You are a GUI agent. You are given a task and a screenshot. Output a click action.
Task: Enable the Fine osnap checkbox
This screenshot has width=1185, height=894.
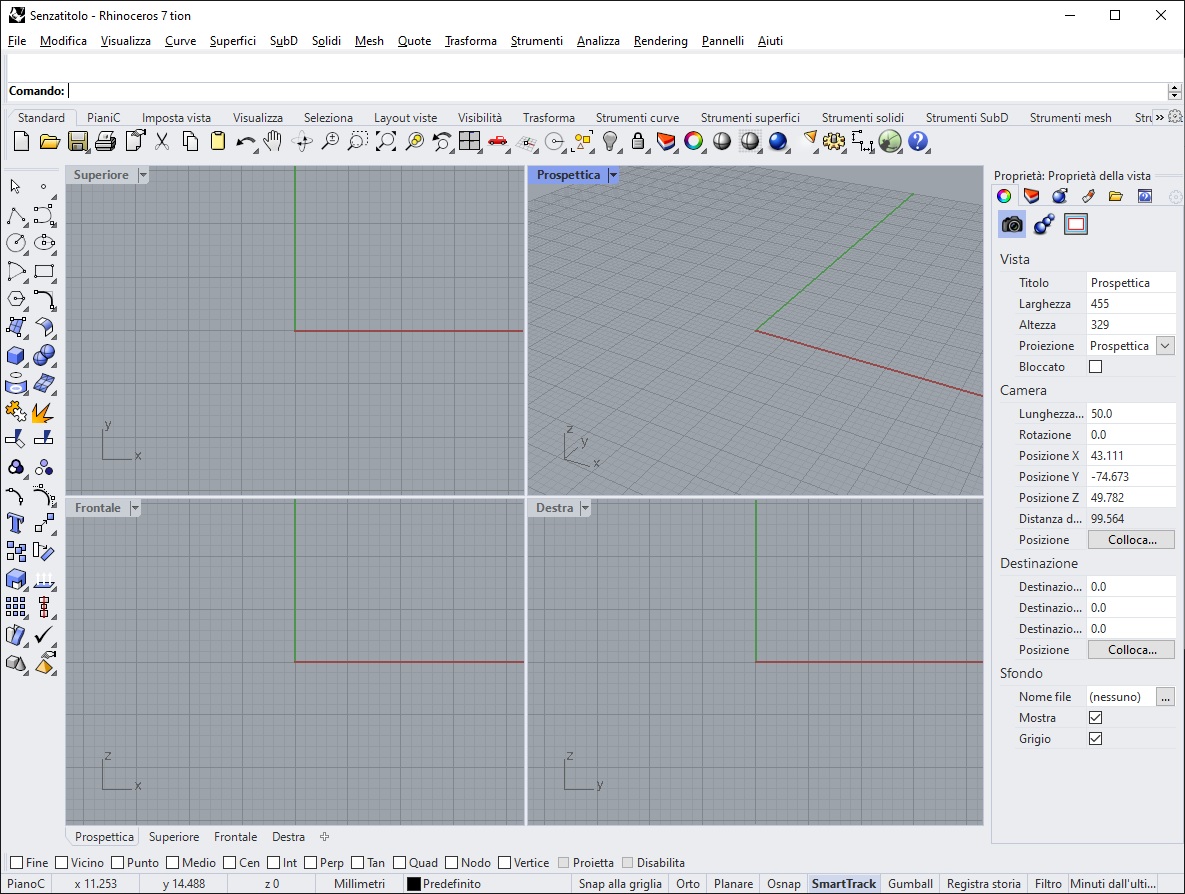pyautogui.click(x=16, y=862)
